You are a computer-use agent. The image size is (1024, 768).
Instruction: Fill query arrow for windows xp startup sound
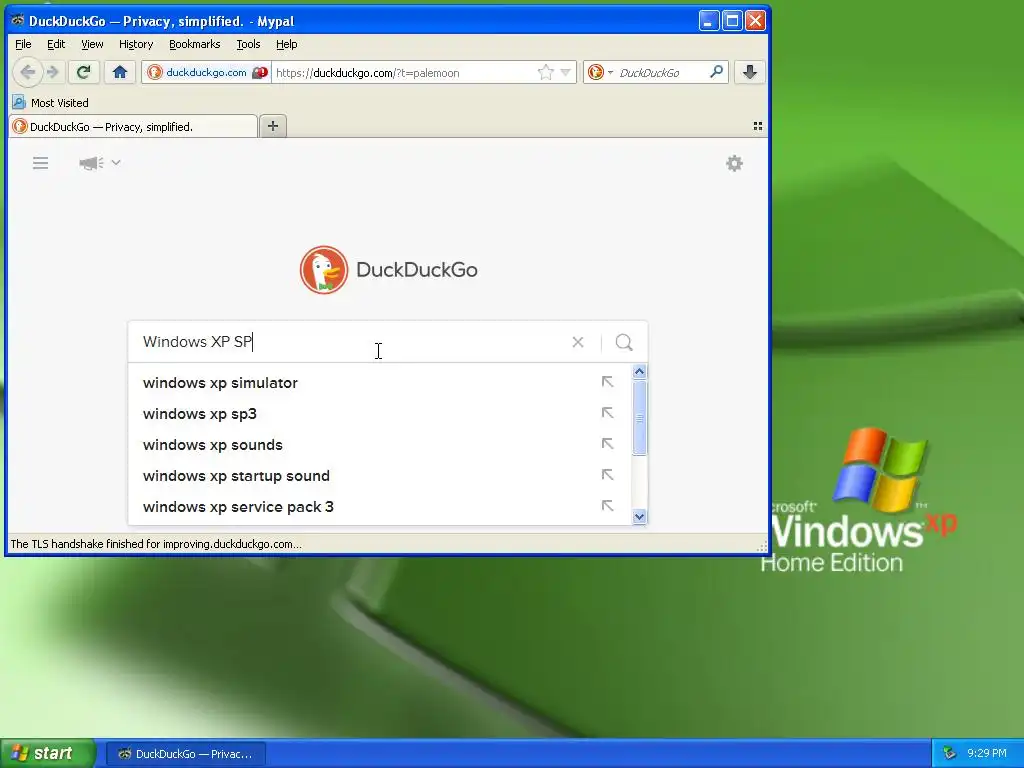pyautogui.click(x=607, y=475)
